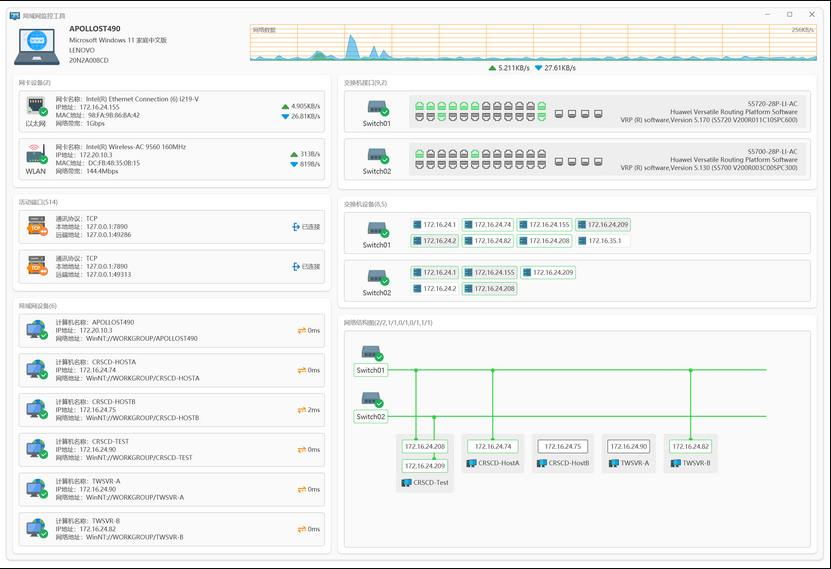Click TCP icon for remote address 127.0.0.1:49286

point(37,226)
